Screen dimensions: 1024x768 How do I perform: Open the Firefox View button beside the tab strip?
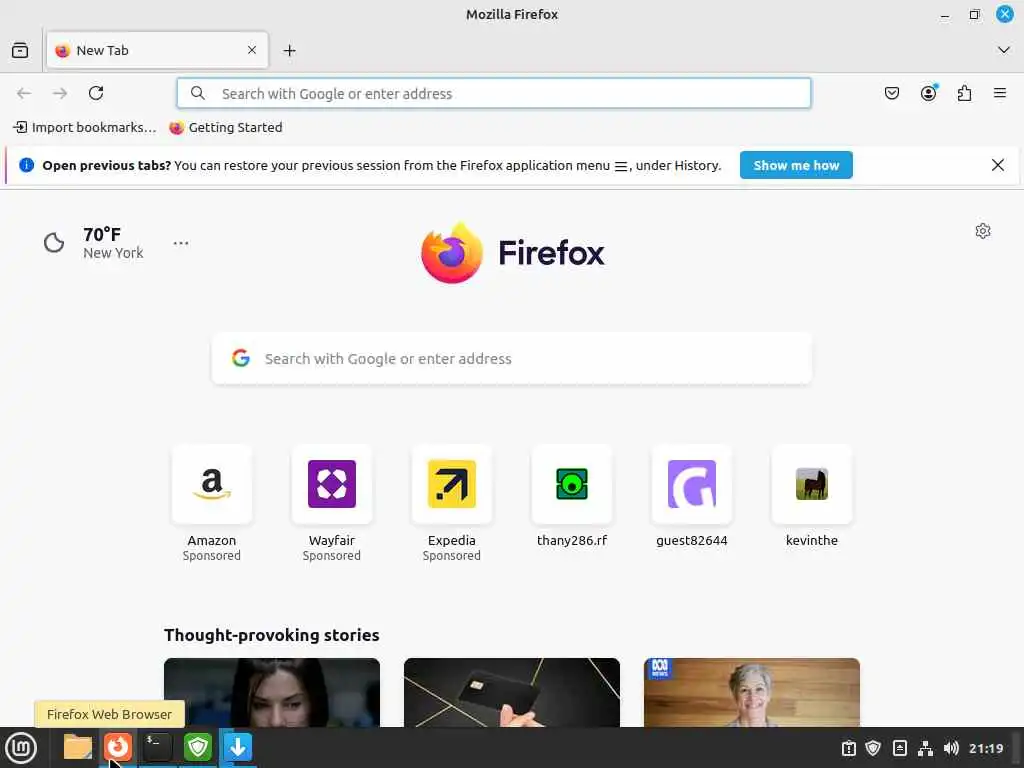click(20, 50)
